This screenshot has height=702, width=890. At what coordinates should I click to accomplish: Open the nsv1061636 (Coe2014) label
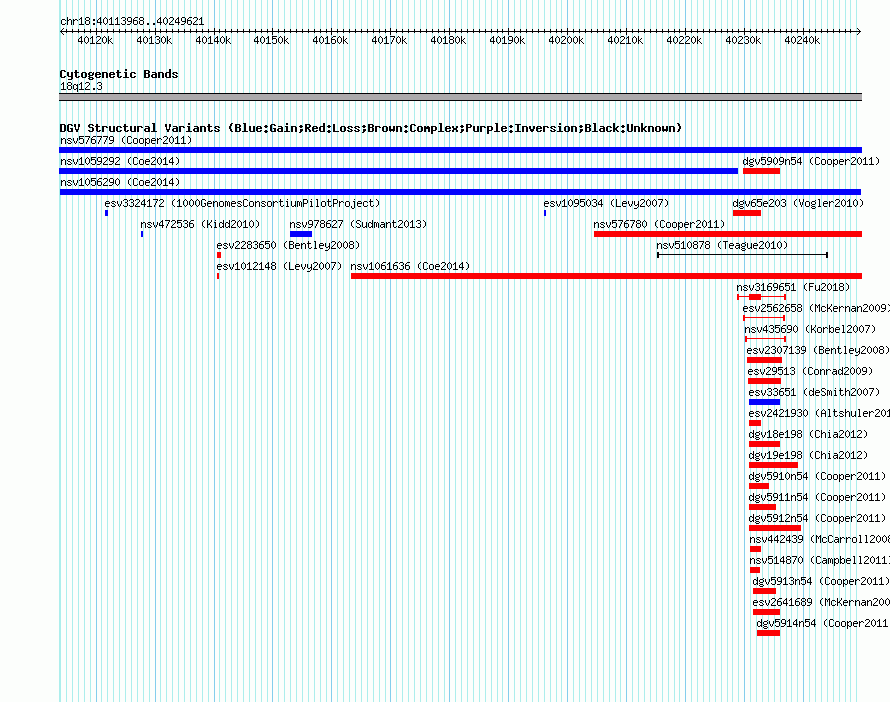(x=410, y=266)
